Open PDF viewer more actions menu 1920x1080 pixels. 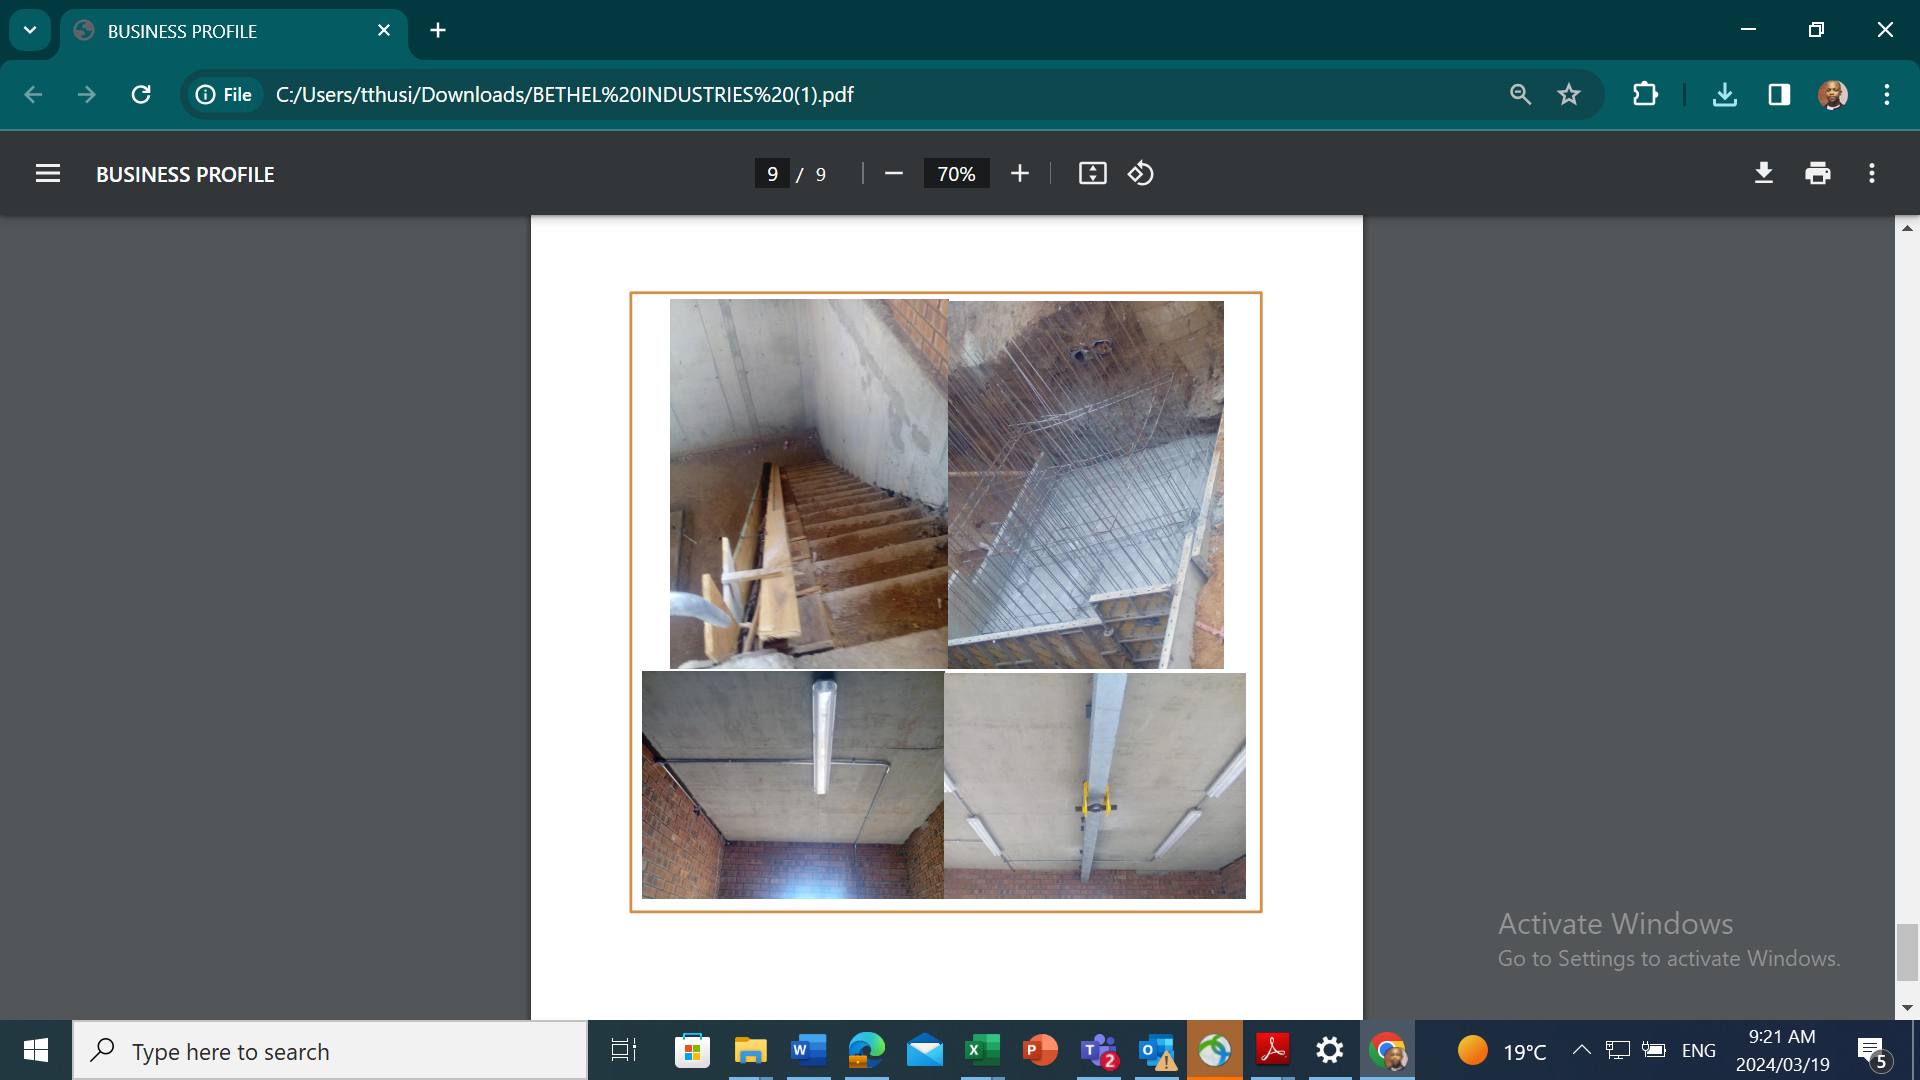point(1871,174)
